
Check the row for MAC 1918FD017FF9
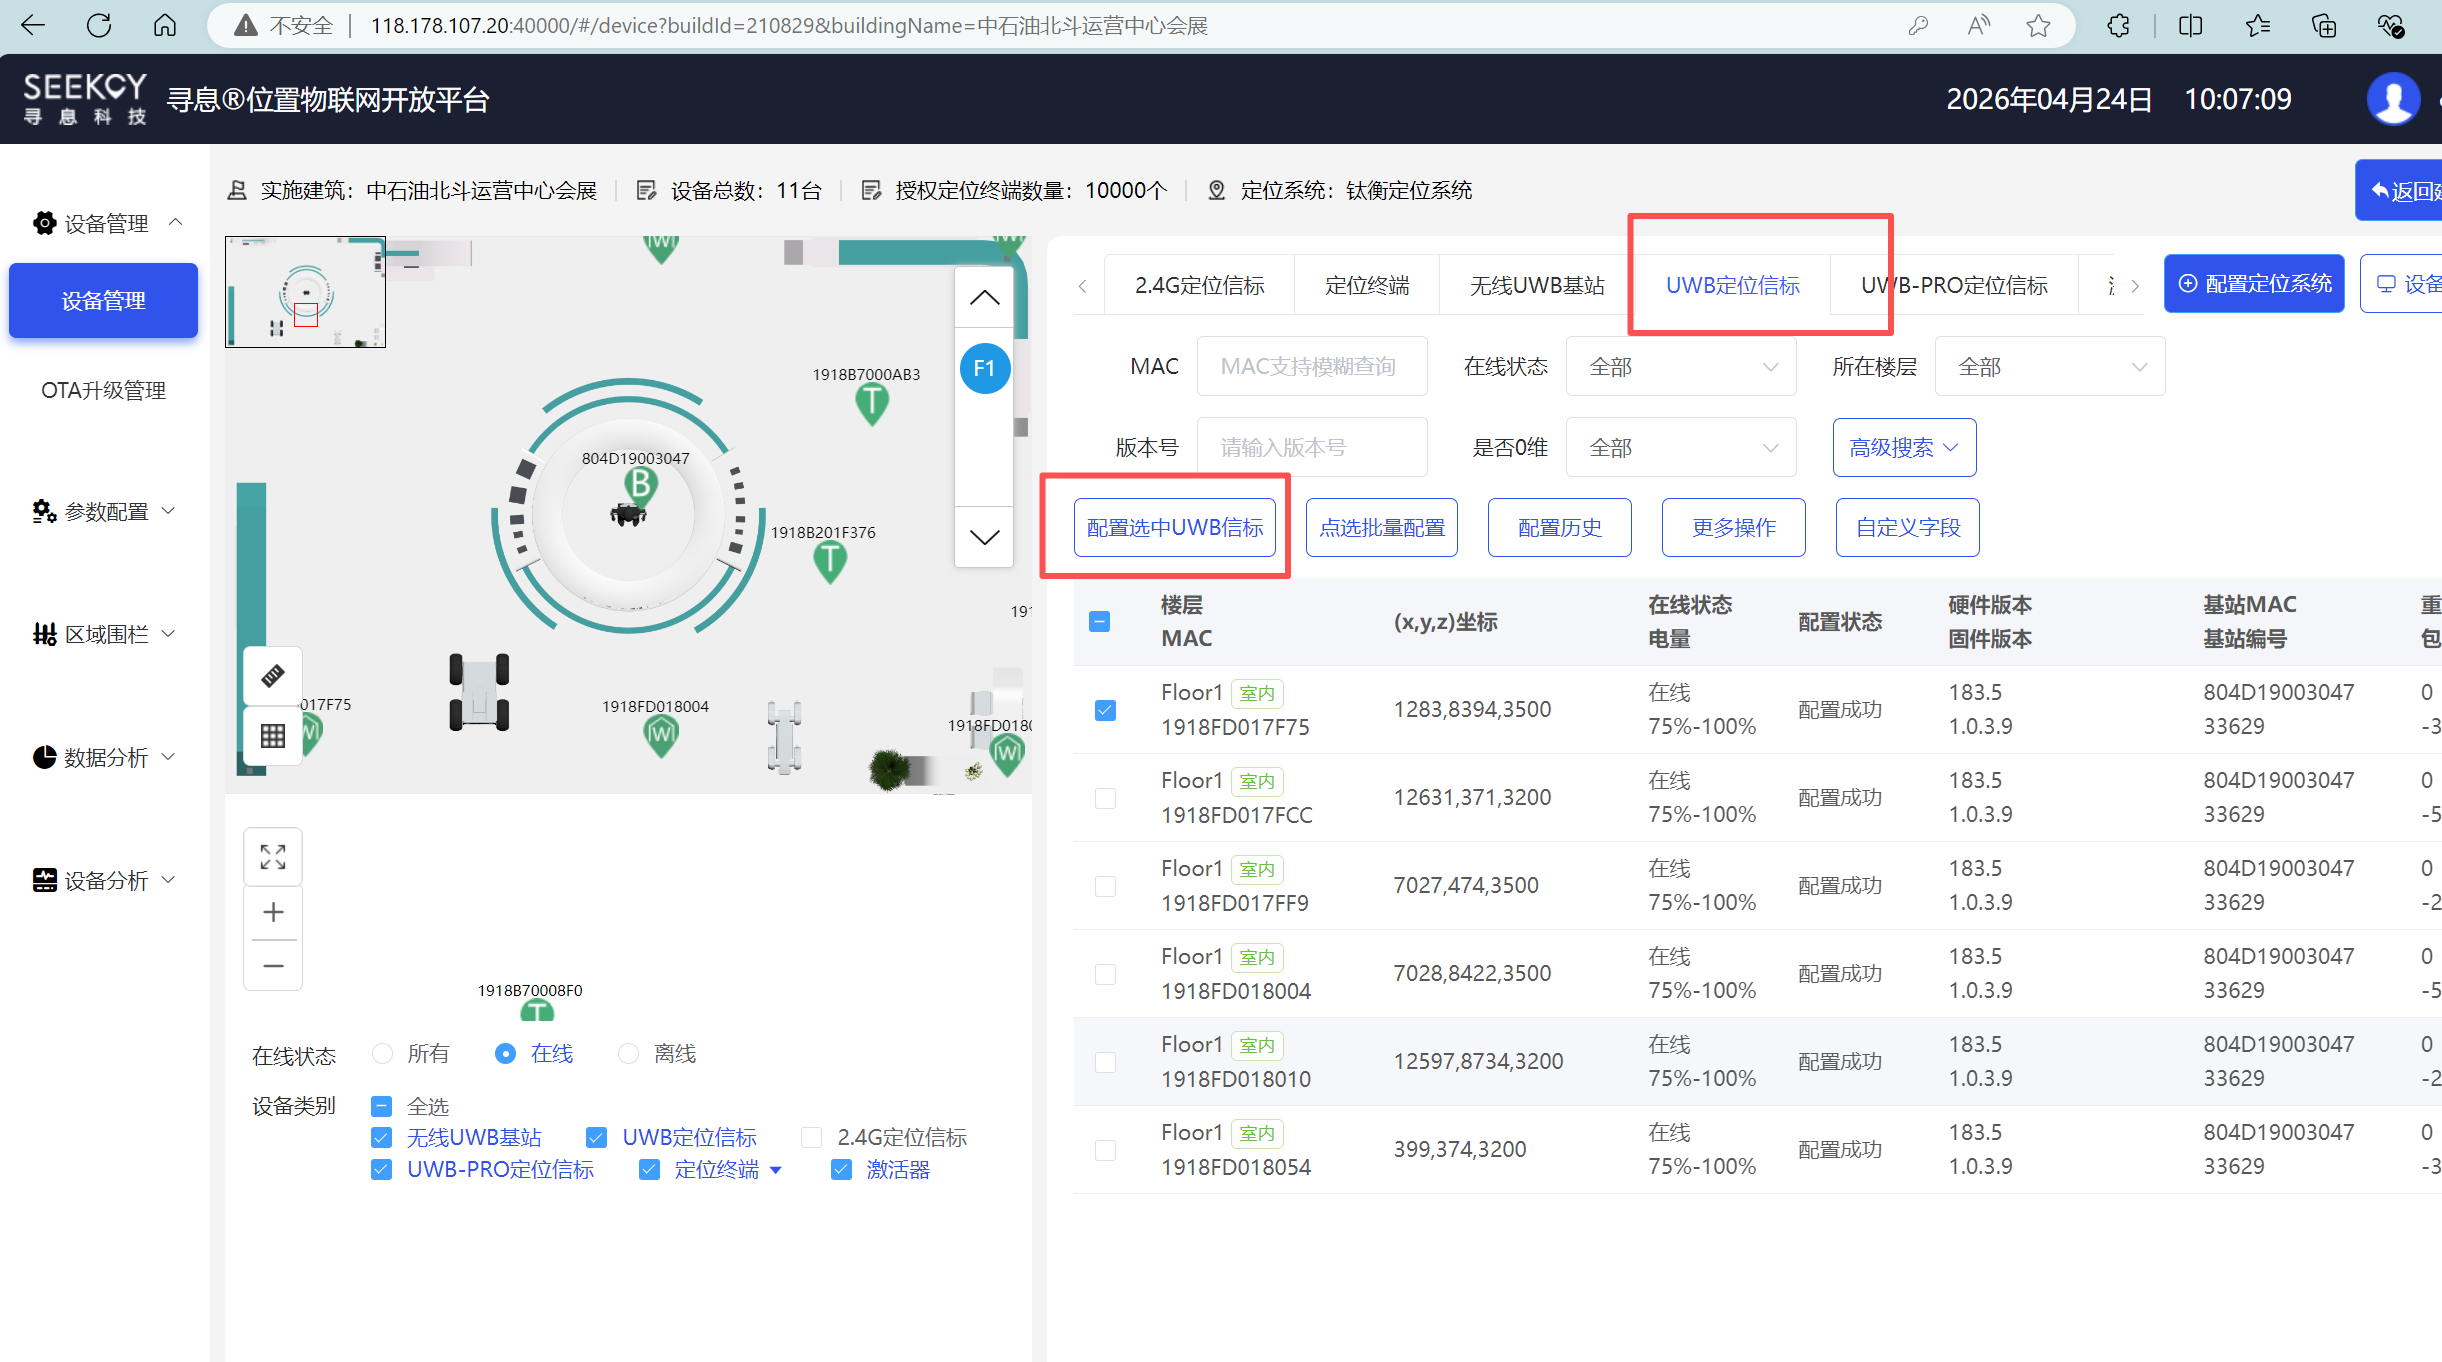pyautogui.click(x=1105, y=886)
